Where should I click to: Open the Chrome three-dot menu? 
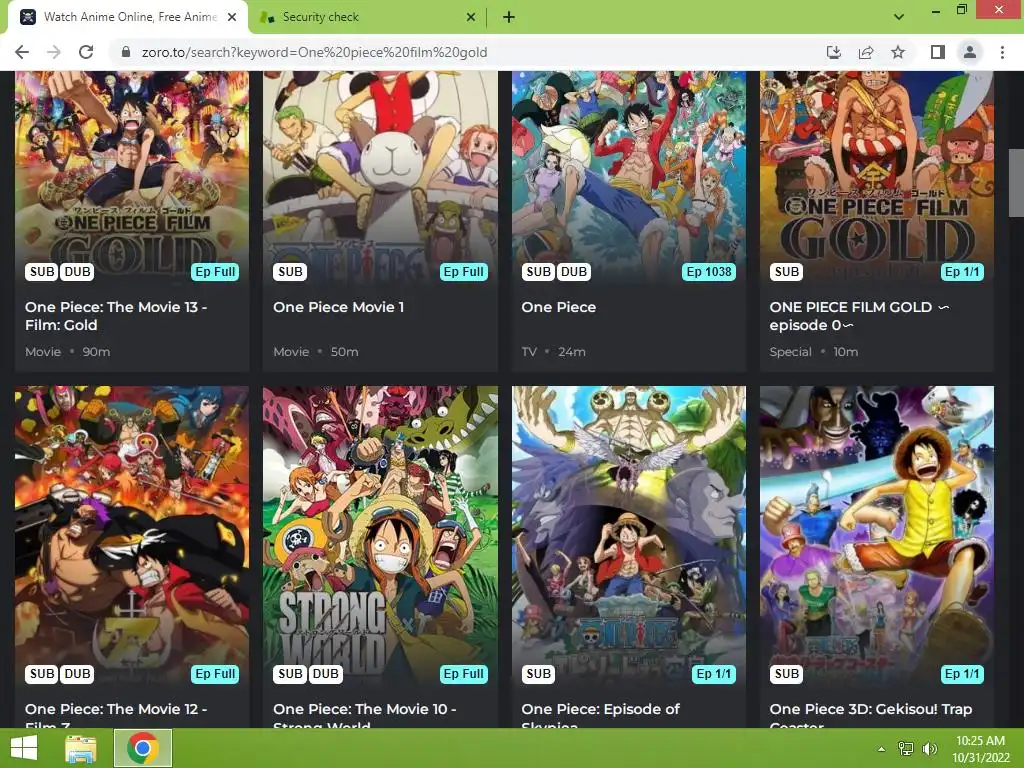tap(1002, 52)
